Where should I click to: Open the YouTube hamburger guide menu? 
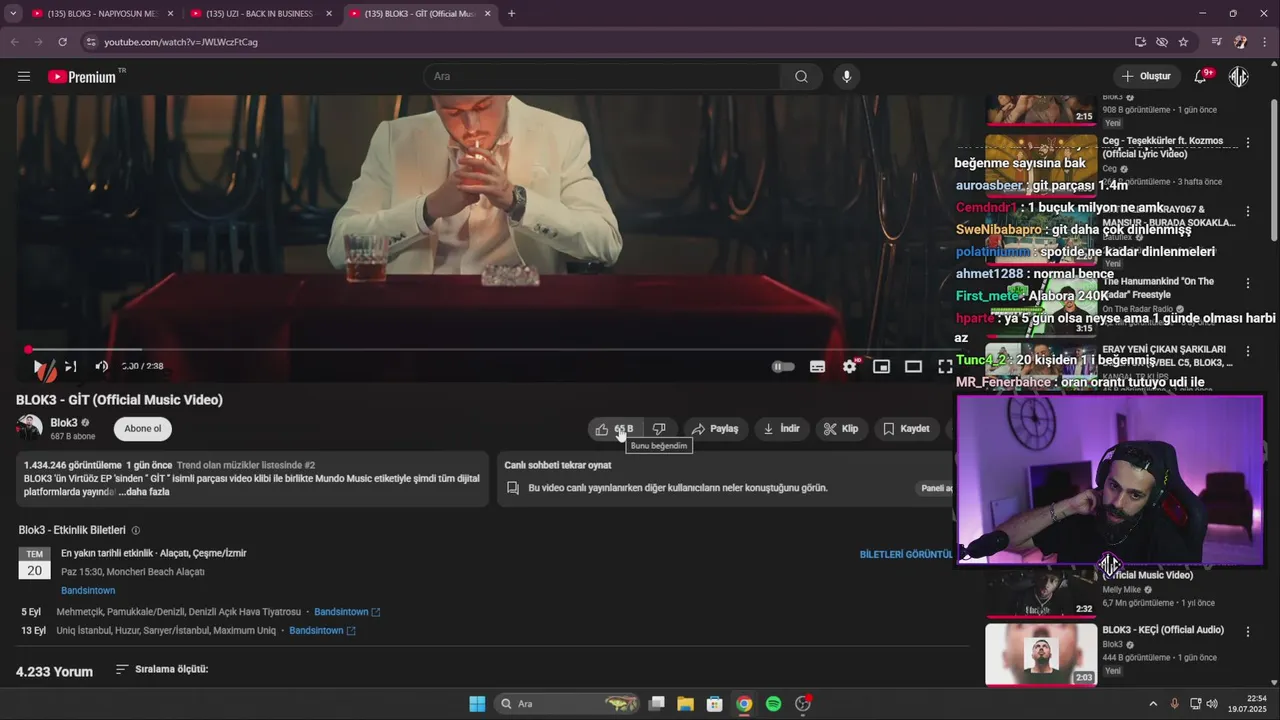(24, 76)
